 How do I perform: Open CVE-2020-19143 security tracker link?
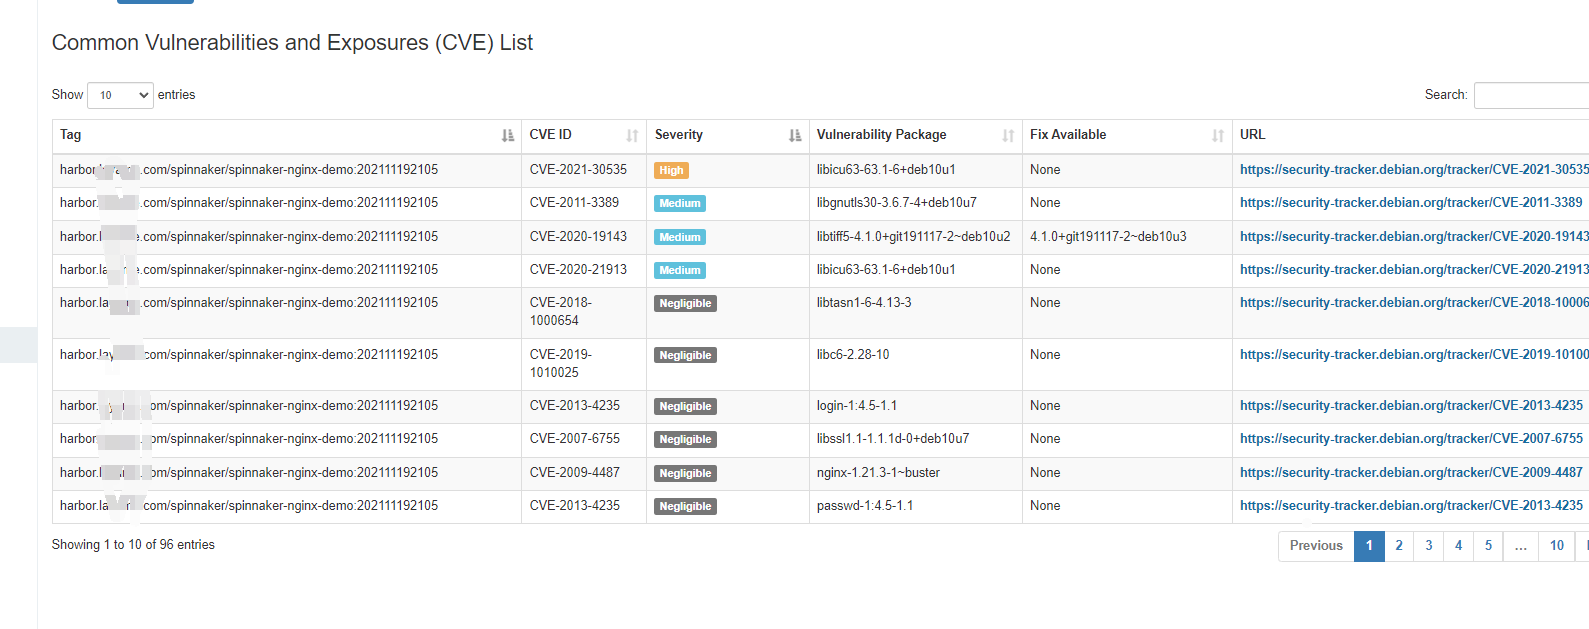(1414, 237)
